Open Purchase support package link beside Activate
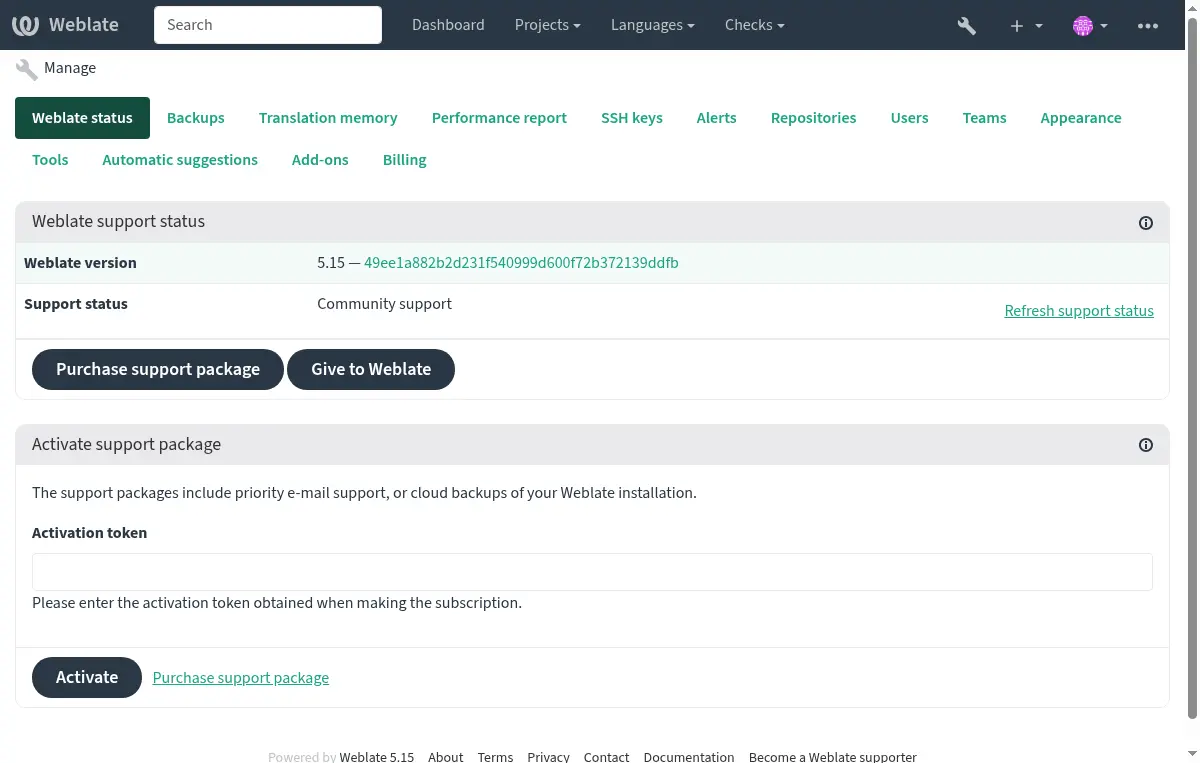This screenshot has height=763, width=1200. tap(241, 678)
